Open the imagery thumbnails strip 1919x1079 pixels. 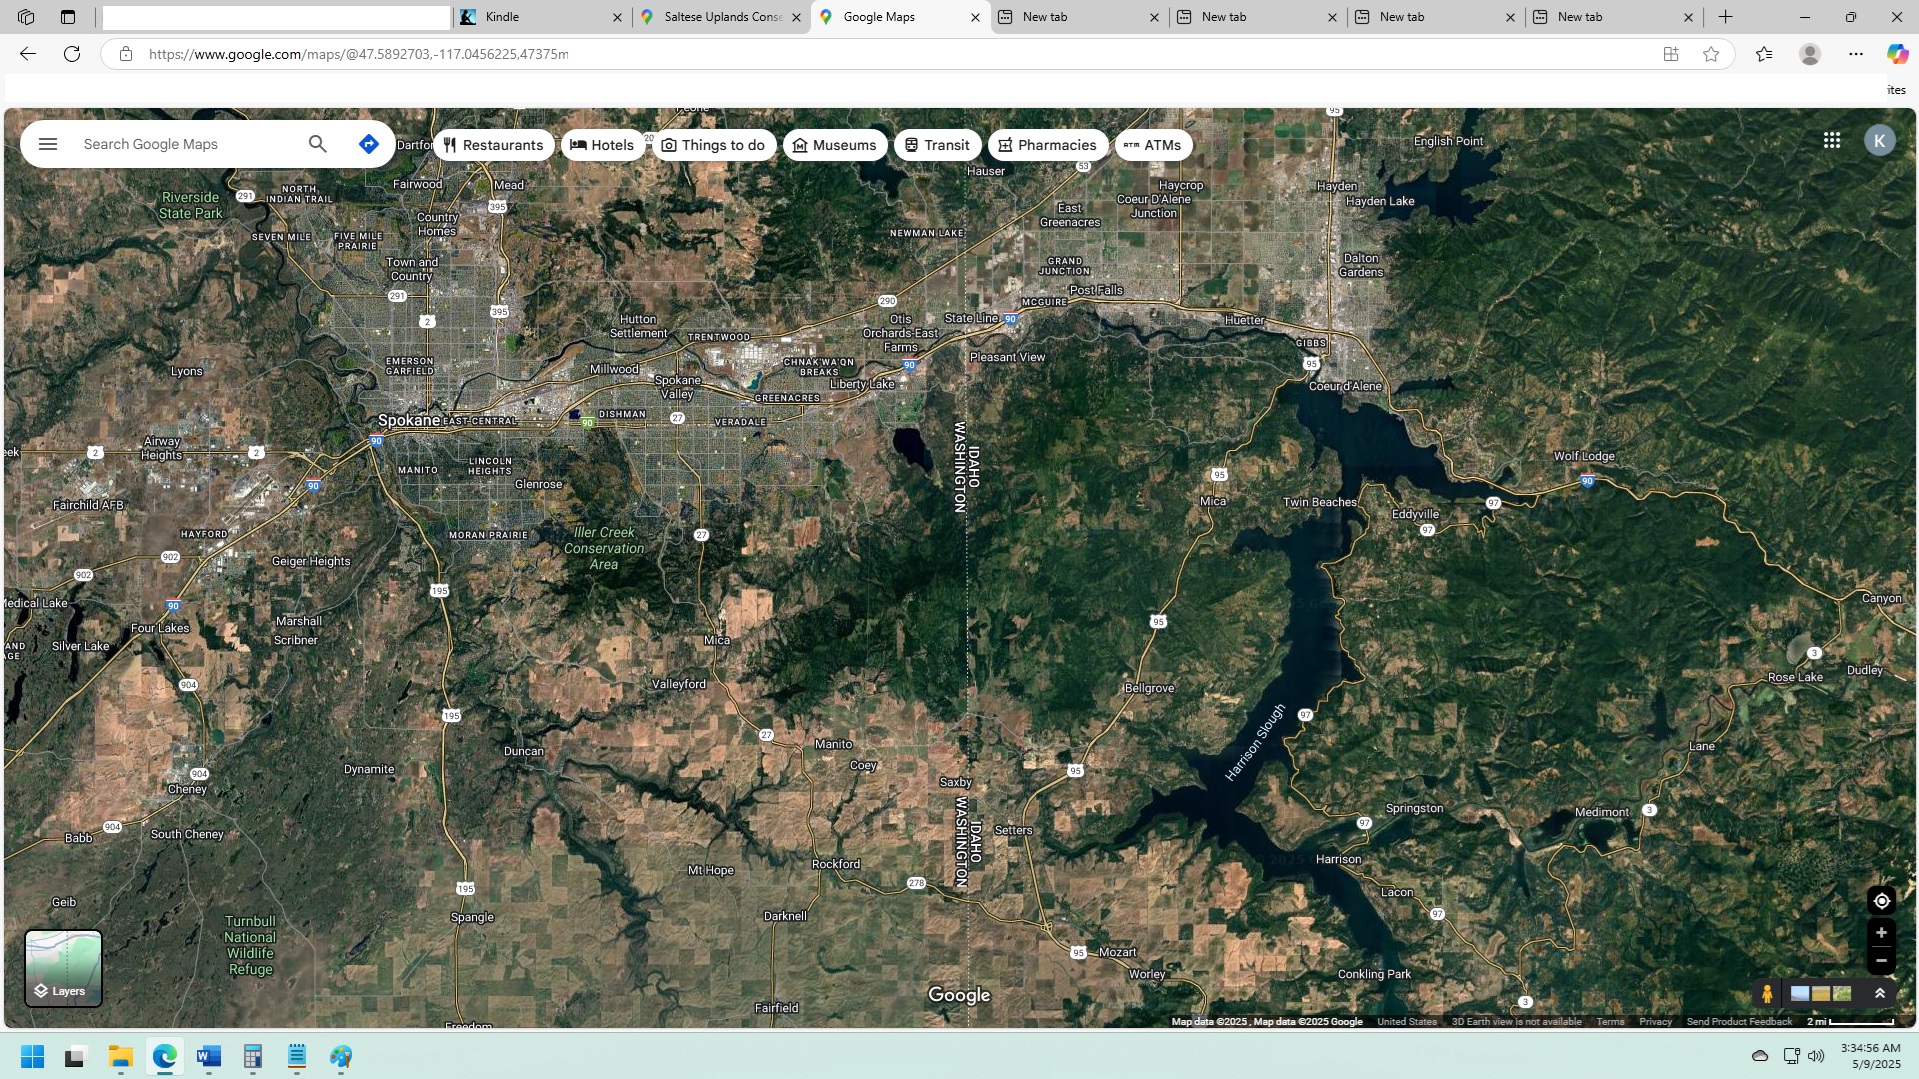click(1821, 994)
